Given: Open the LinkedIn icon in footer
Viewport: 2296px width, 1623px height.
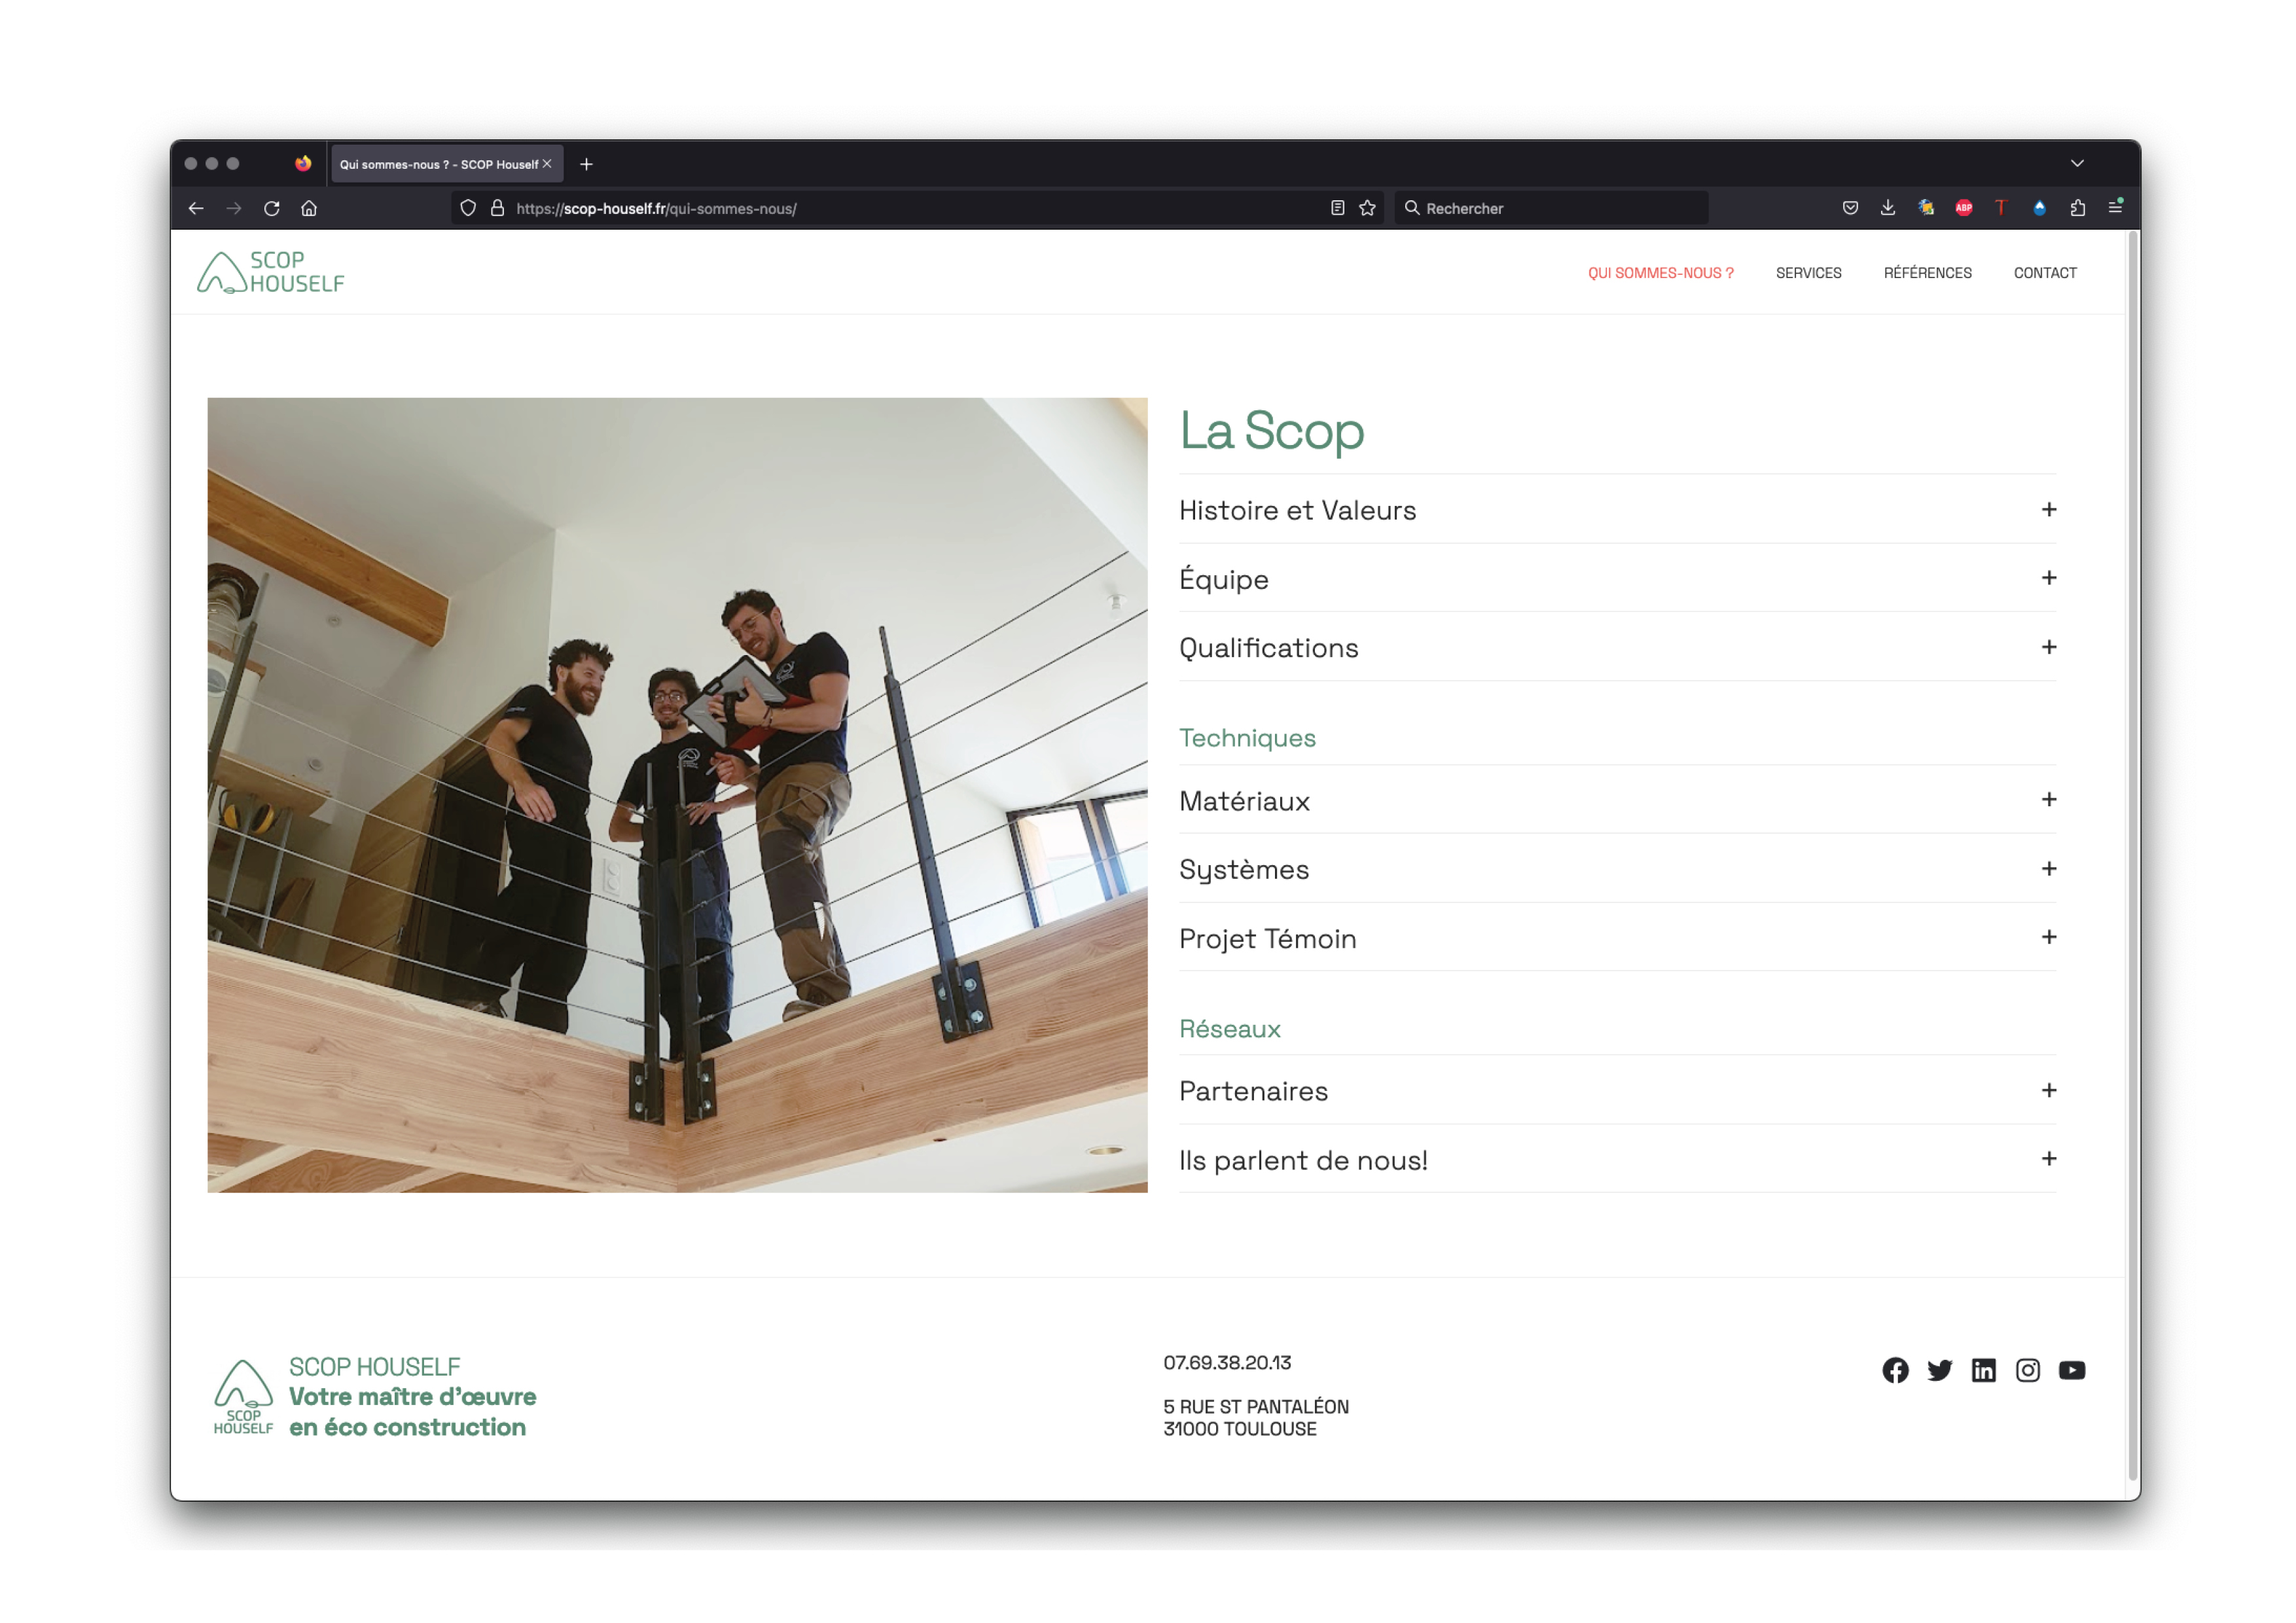Looking at the screenshot, I should pos(1983,1370).
